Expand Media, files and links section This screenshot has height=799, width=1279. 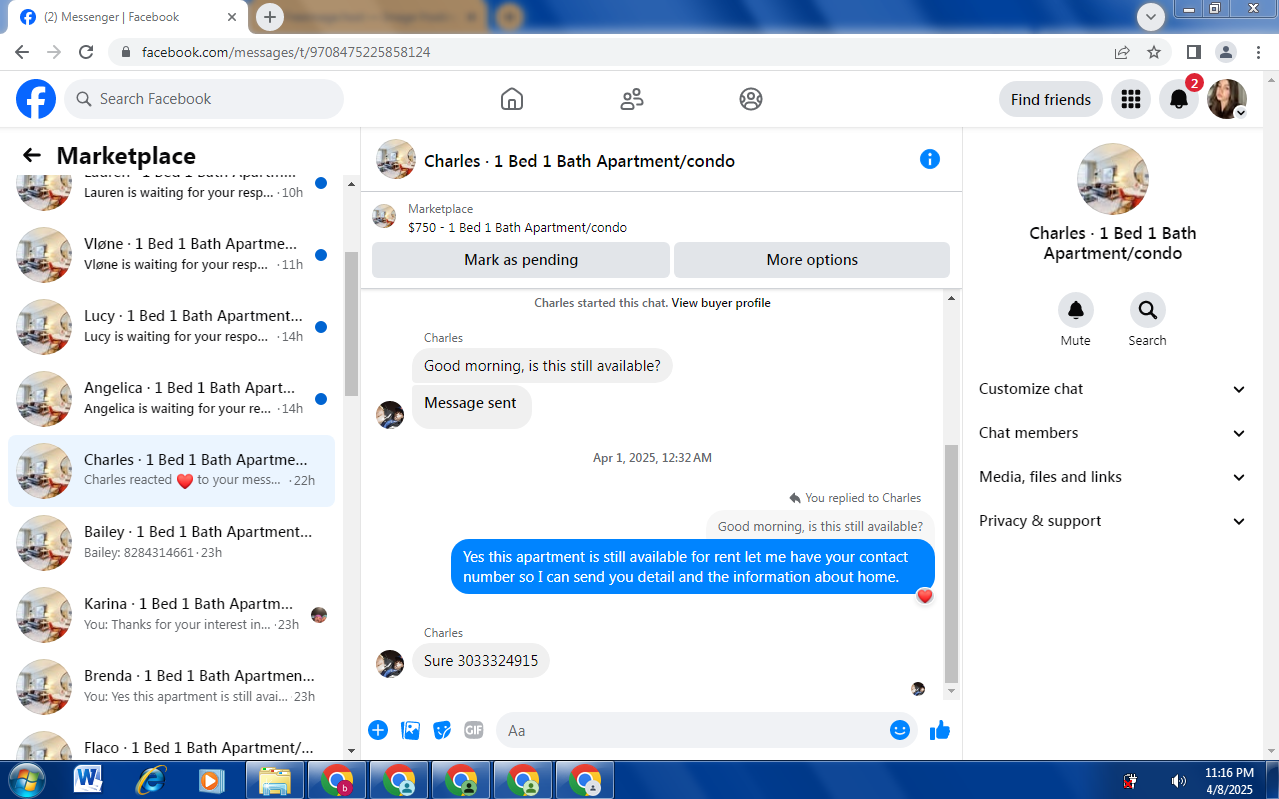click(x=1113, y=477)
